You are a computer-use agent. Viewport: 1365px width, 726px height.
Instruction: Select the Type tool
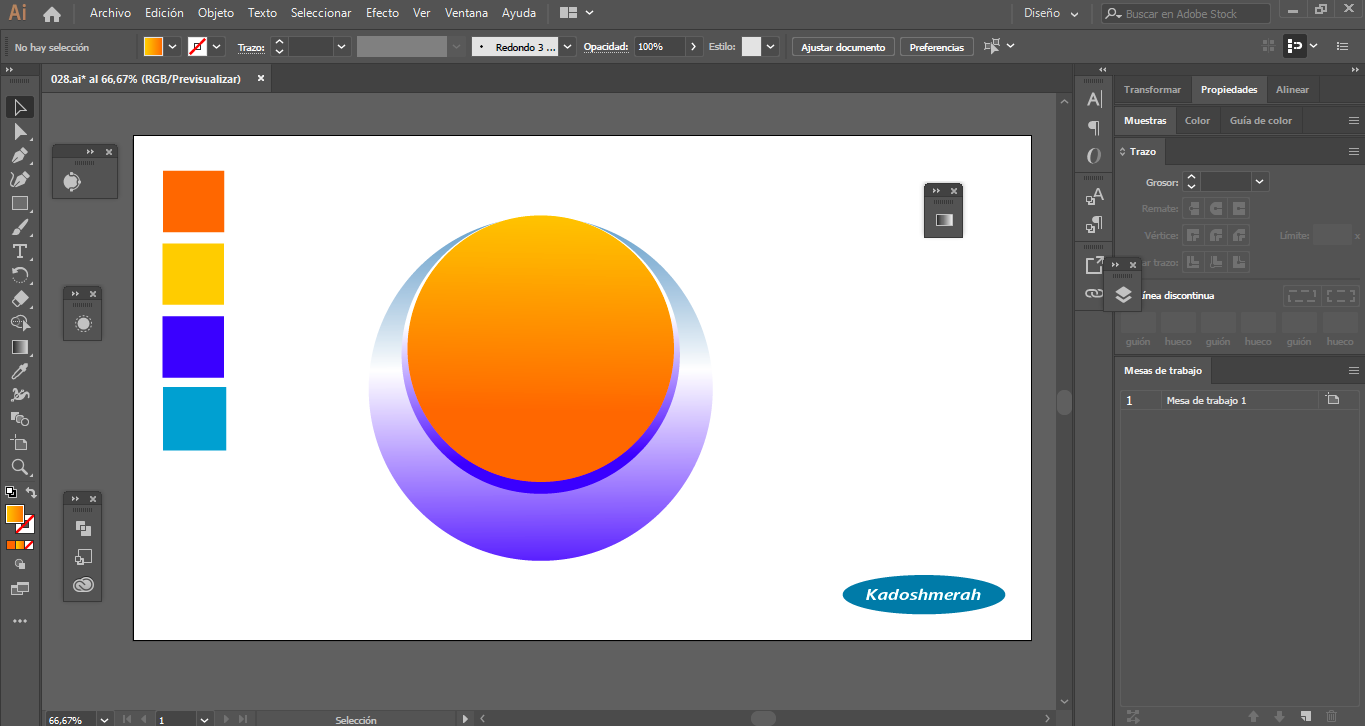coord(20,251)
